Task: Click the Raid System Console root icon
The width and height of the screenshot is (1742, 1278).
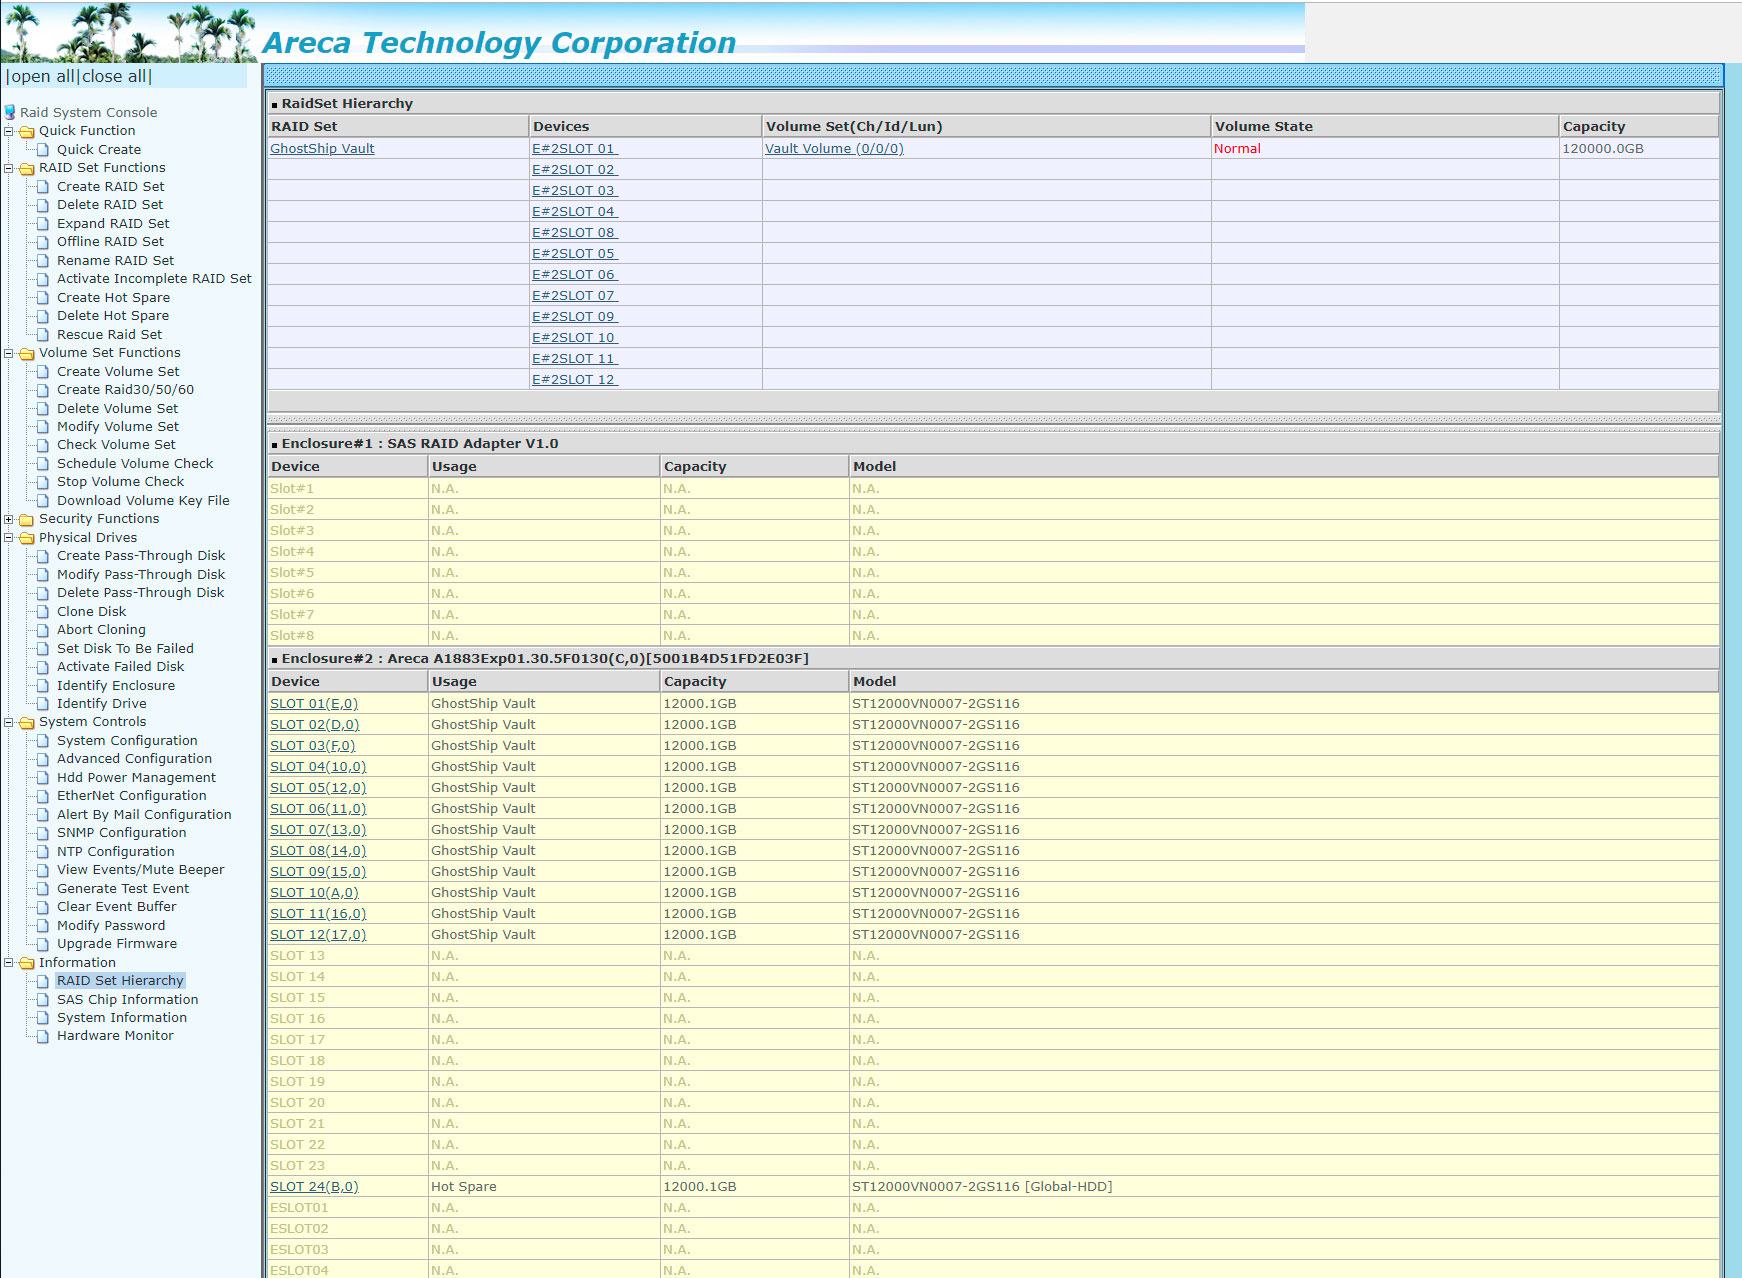Action: click(x=10, y=112)
